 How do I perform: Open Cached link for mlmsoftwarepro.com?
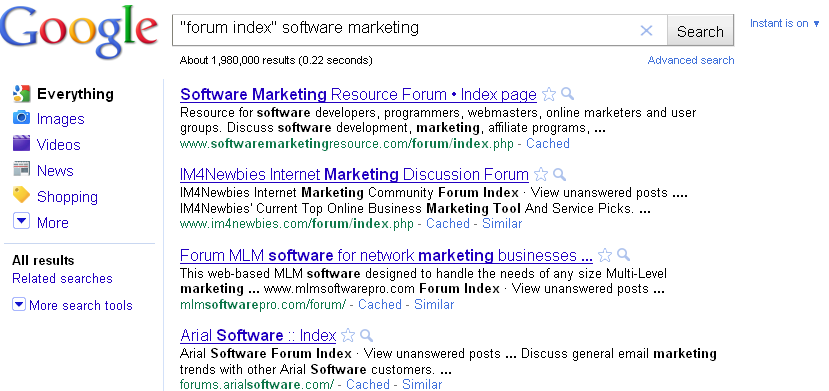[380, 304]
